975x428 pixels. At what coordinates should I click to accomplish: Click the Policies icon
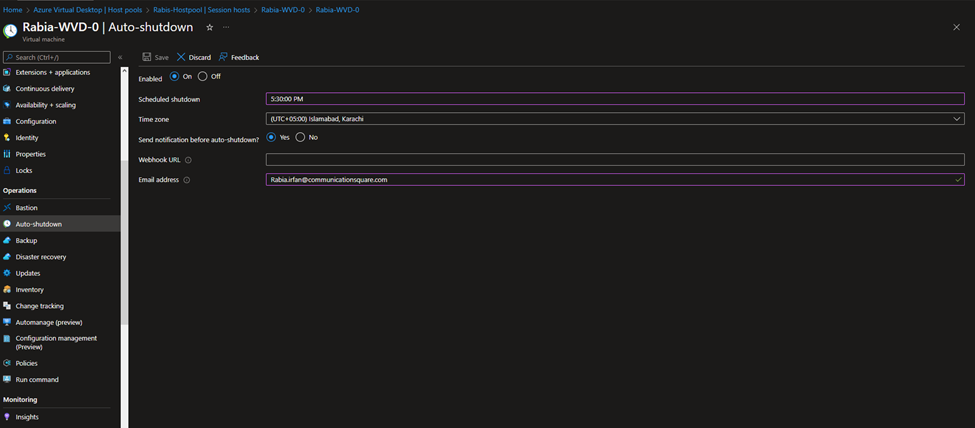click(7, 363)
